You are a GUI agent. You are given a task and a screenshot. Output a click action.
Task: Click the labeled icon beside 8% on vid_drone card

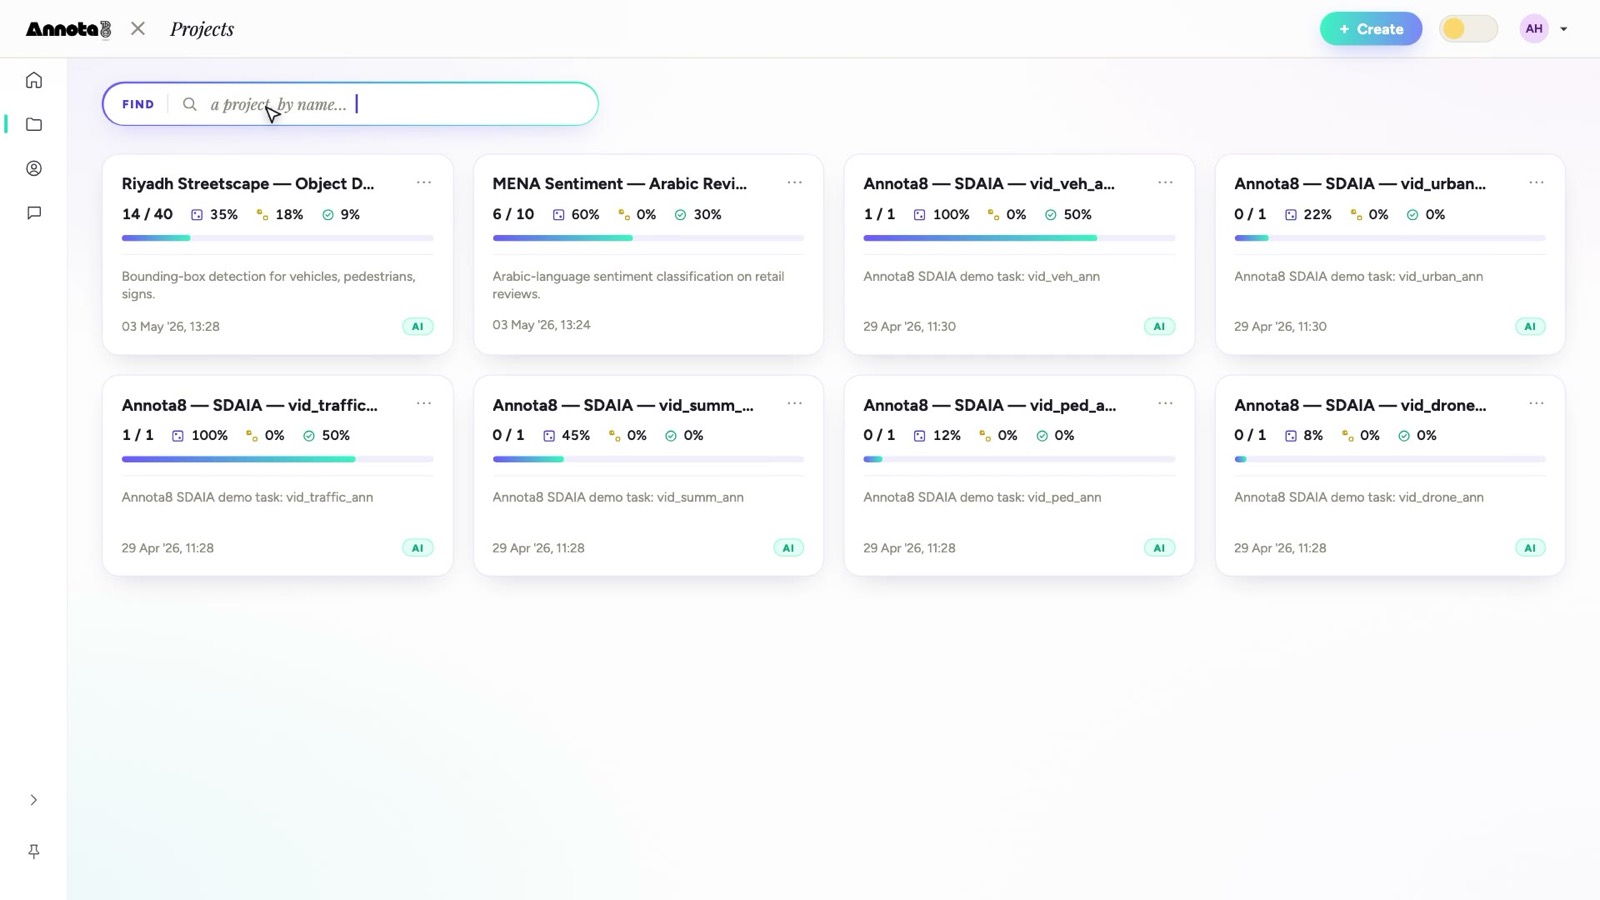coord(1291,436)
